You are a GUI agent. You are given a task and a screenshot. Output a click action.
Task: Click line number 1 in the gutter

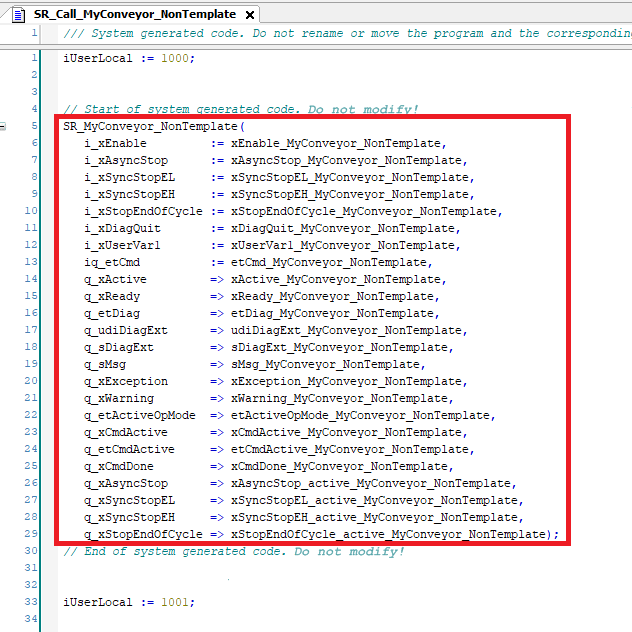pos(35,33)
